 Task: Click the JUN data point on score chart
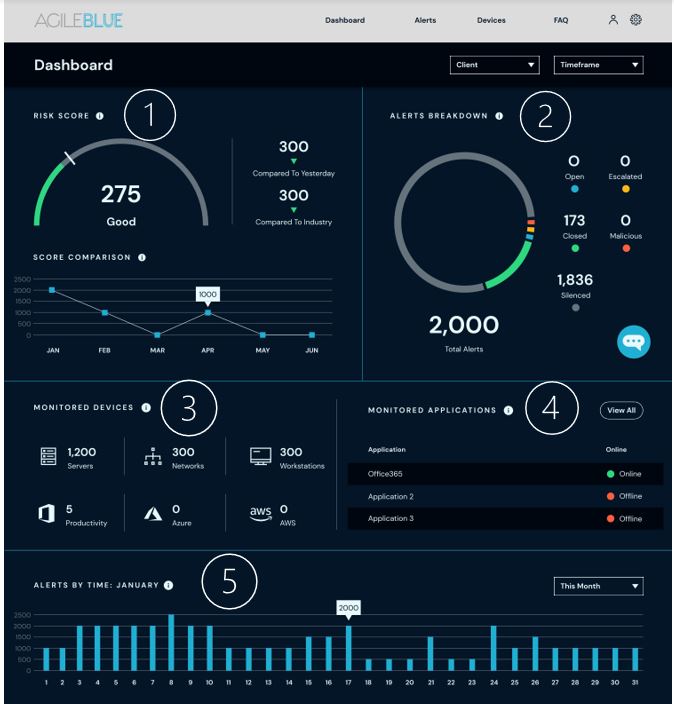click(312, 335)
